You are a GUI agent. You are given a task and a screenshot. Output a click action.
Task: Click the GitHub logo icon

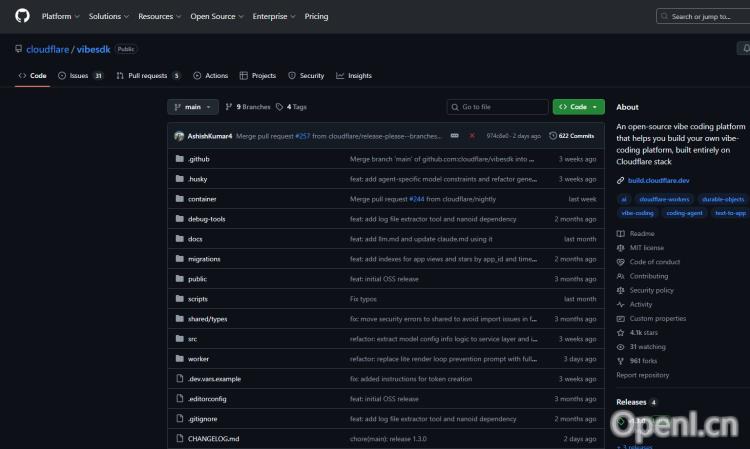[22, 16]
